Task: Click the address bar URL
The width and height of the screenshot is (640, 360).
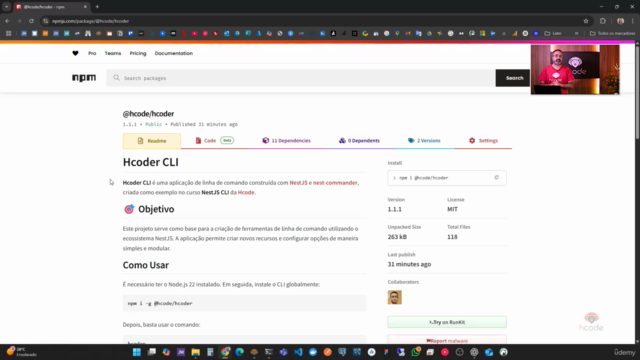Action: point(91,21)
